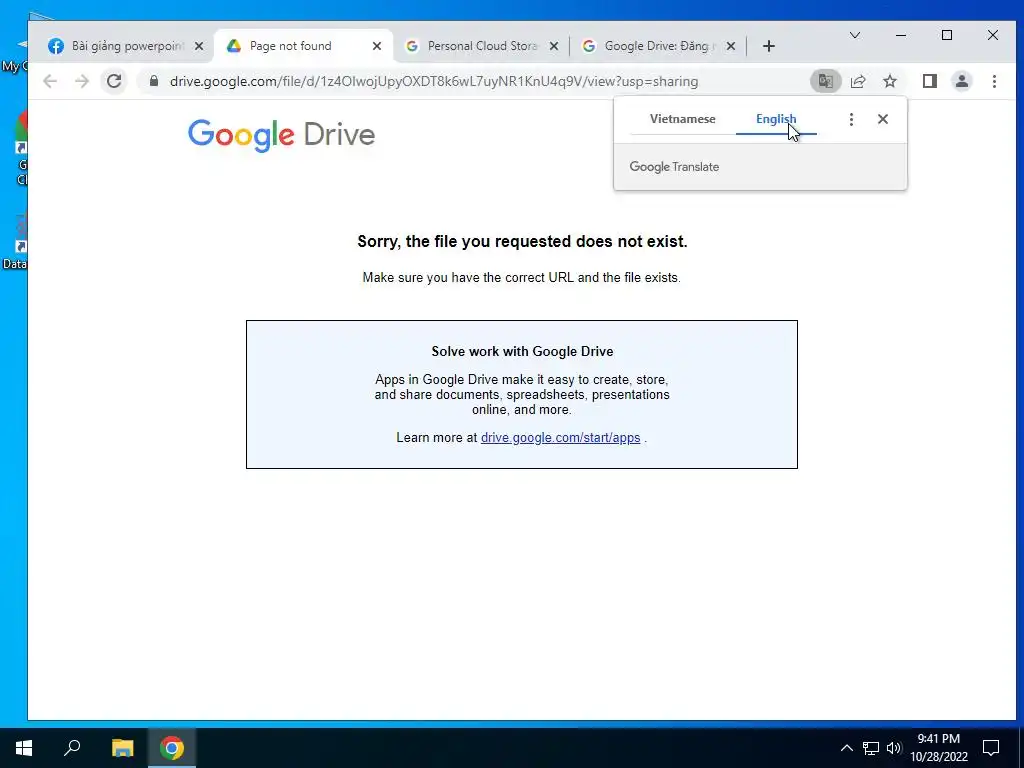Screen dimensions: 1024x768
Task: Open the taskbar clock and date
Action: tap(939, 748)
